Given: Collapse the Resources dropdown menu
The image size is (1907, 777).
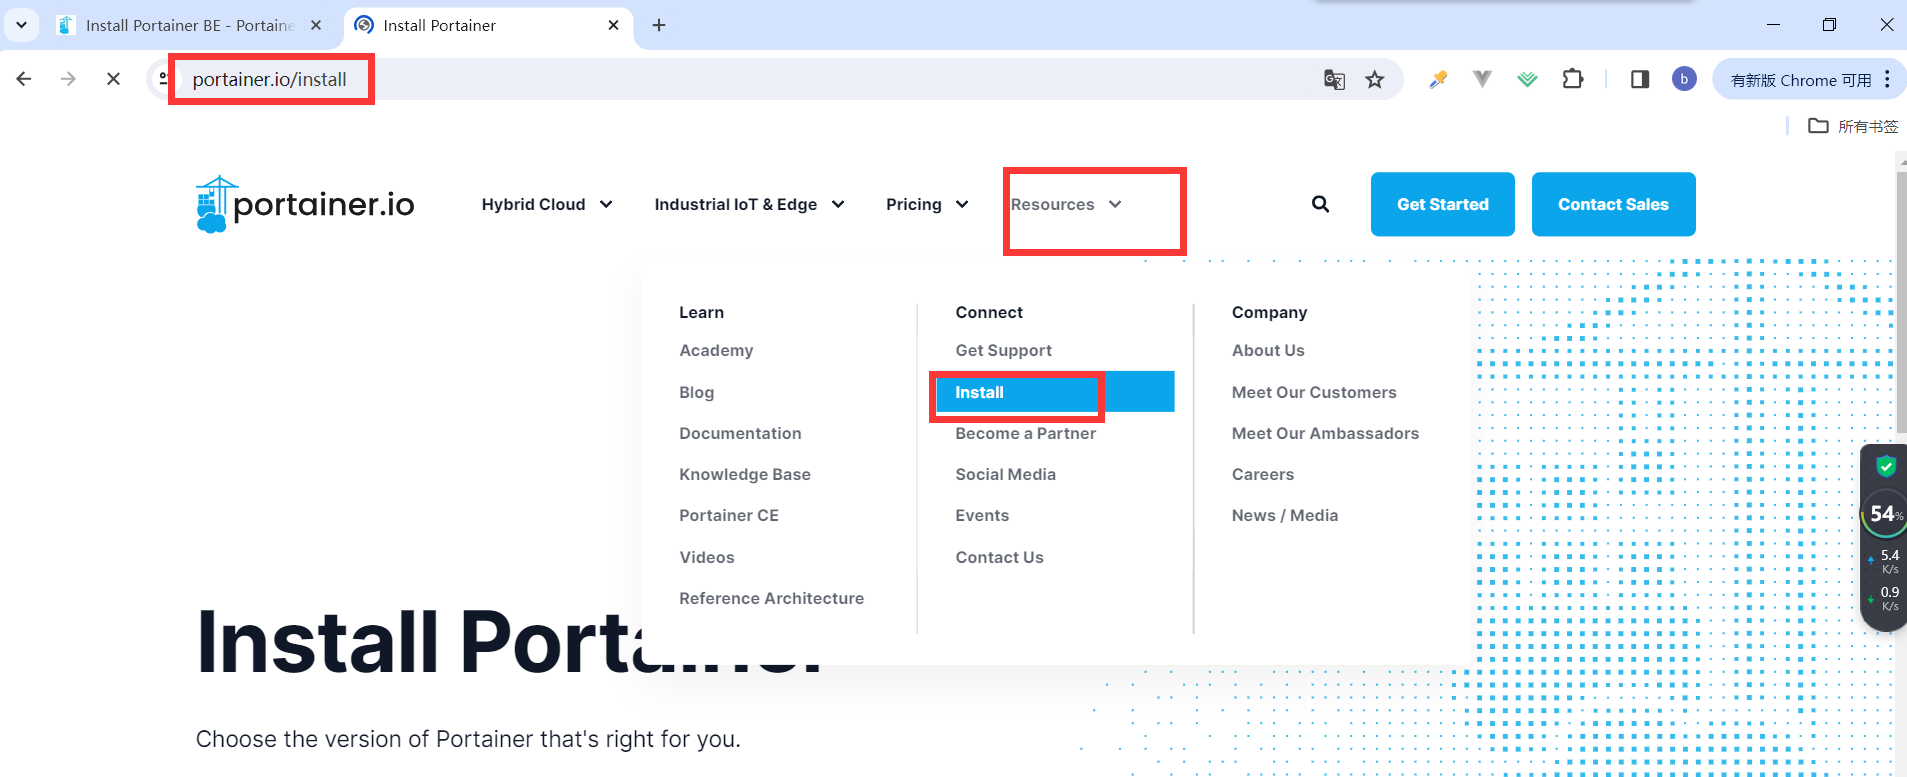Looking at the screenshot, I should coord(1066,204).
